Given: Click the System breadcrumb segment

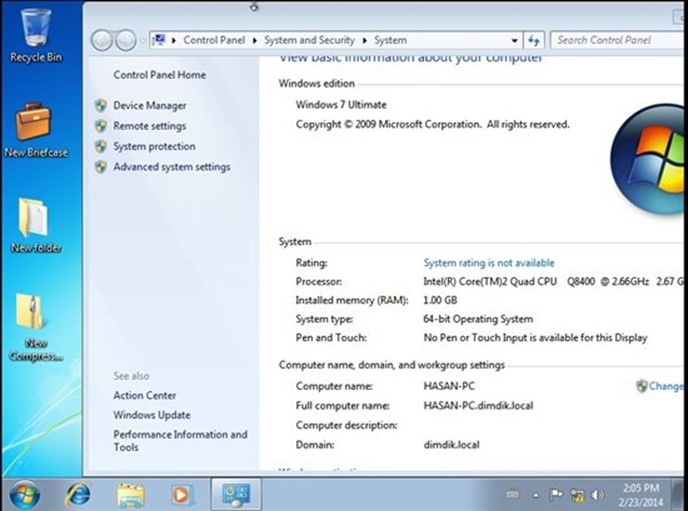Looking at the screenshot, I should click(390, 40).
